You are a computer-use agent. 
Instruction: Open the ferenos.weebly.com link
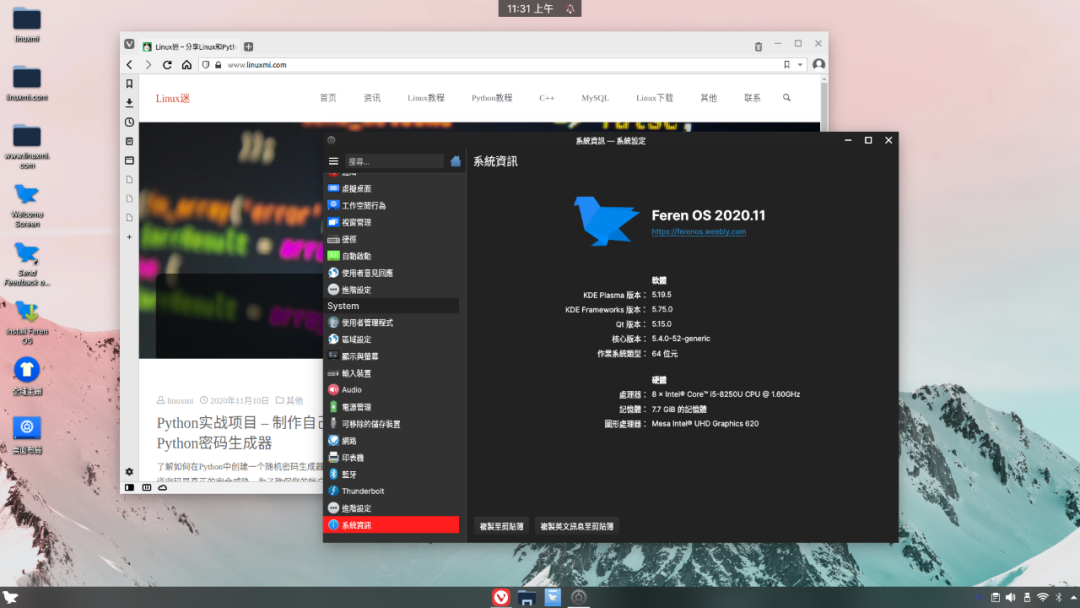pos(698,231)
